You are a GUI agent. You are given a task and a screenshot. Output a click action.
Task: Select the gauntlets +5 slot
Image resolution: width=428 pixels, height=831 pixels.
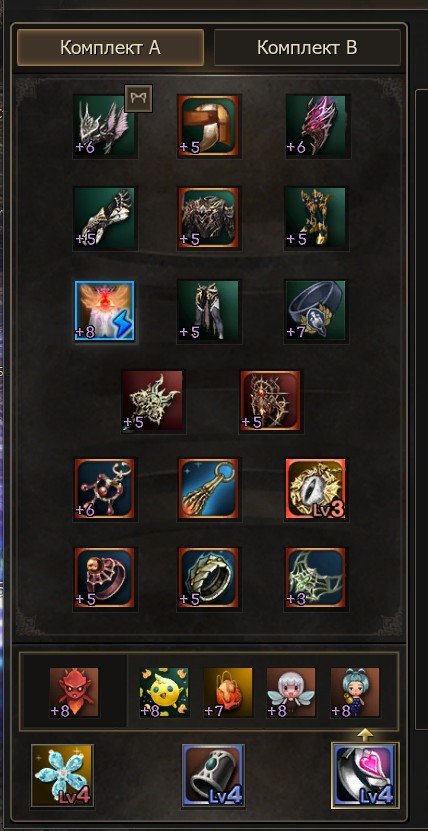[x=105, y=218]
